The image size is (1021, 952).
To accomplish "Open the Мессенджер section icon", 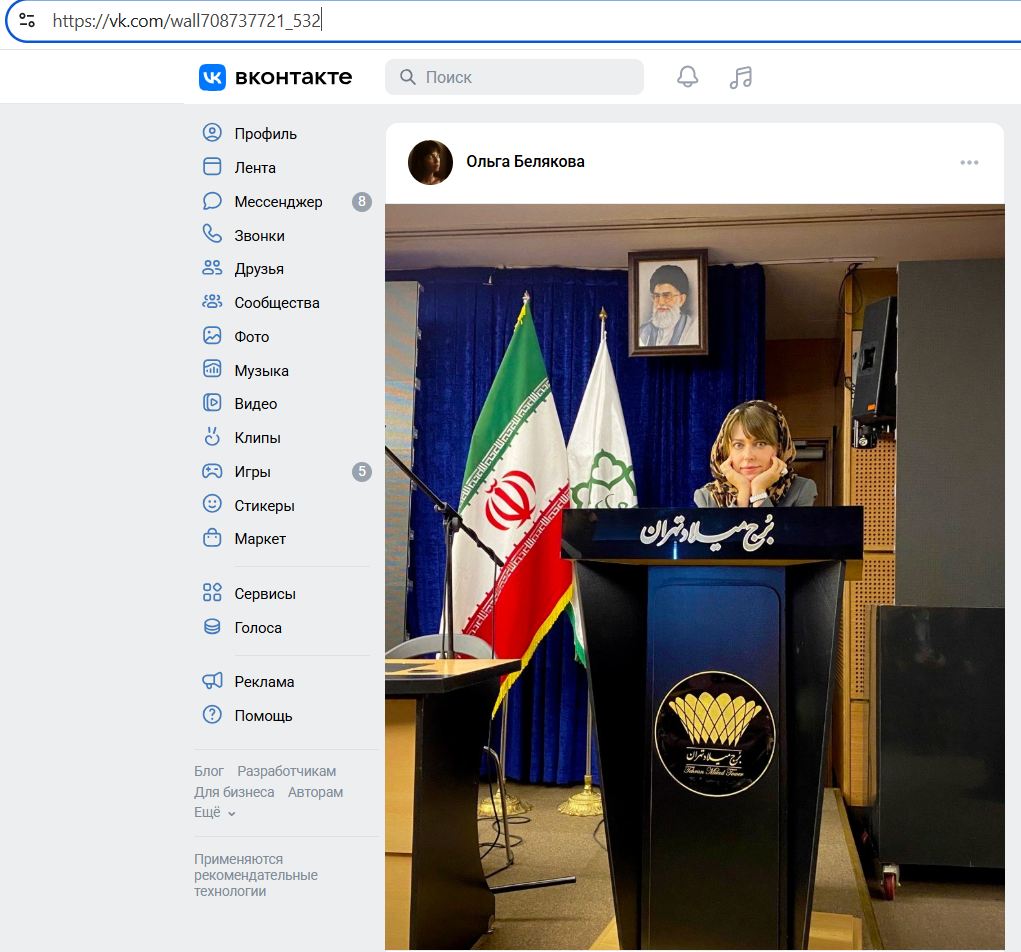I will click(211, 201).
